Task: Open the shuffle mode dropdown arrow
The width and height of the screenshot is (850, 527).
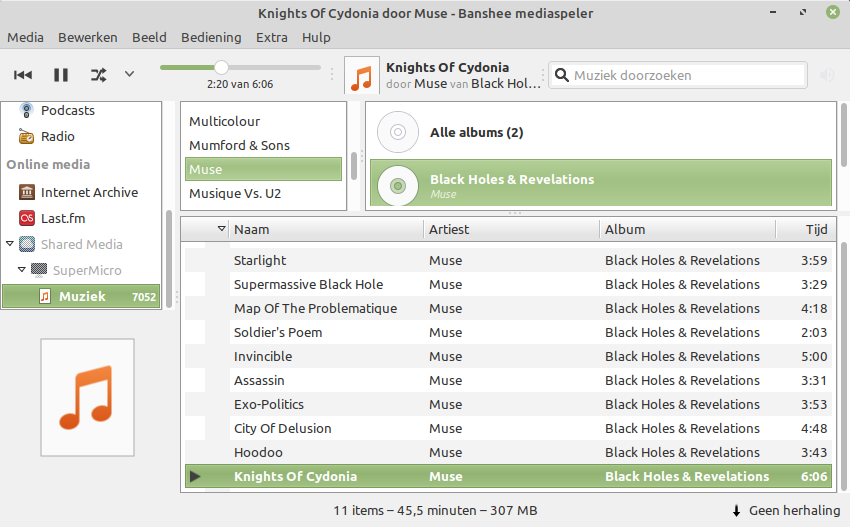Action: [x=129, y=75]
